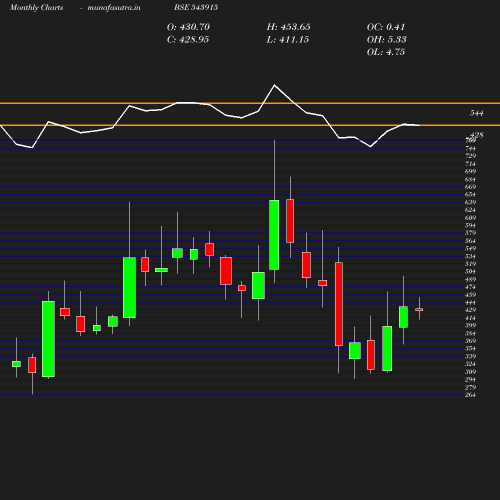Click price axis label "549"
This screenshot has width=500, height=500.
point(470,248)
